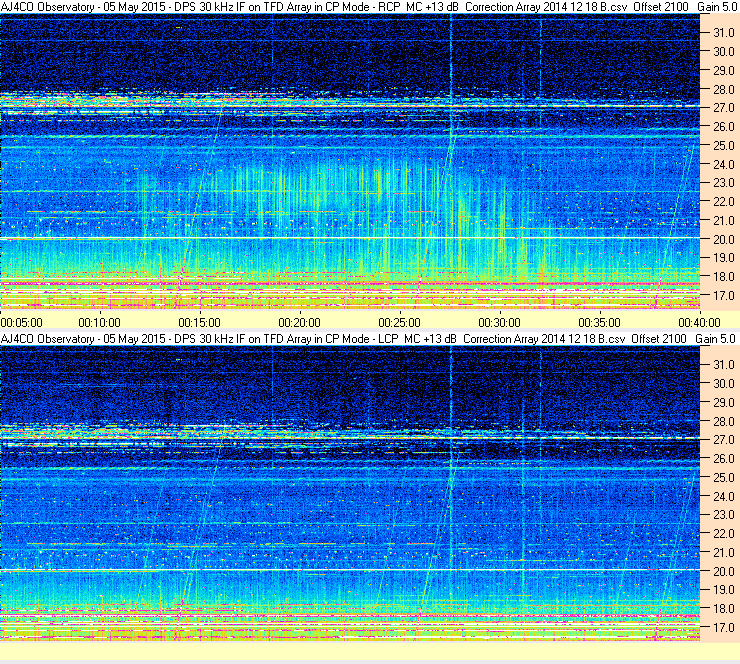Click the 30.0 frequency label on LCP chart
This screenshot has width=740, height=664.
click(x=724, y=384)
